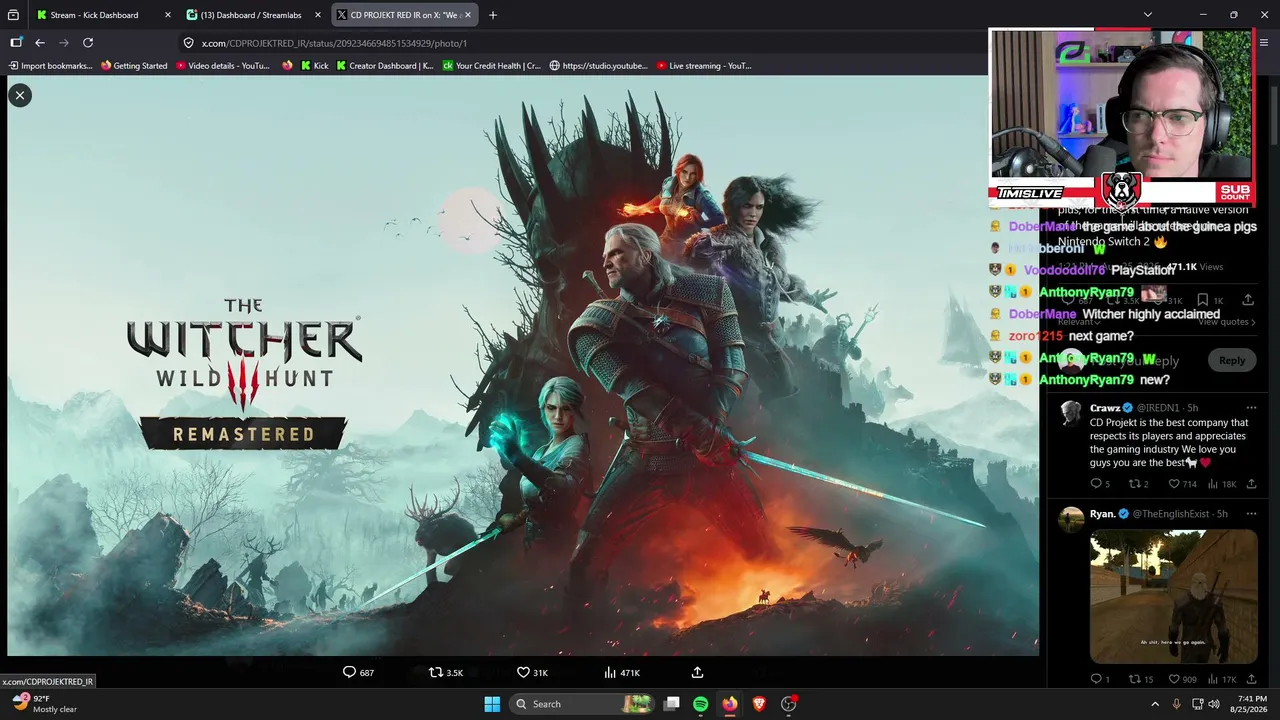Go back one page in browser
Viewport: 1280px width, 720px height.
click(40, 43)
